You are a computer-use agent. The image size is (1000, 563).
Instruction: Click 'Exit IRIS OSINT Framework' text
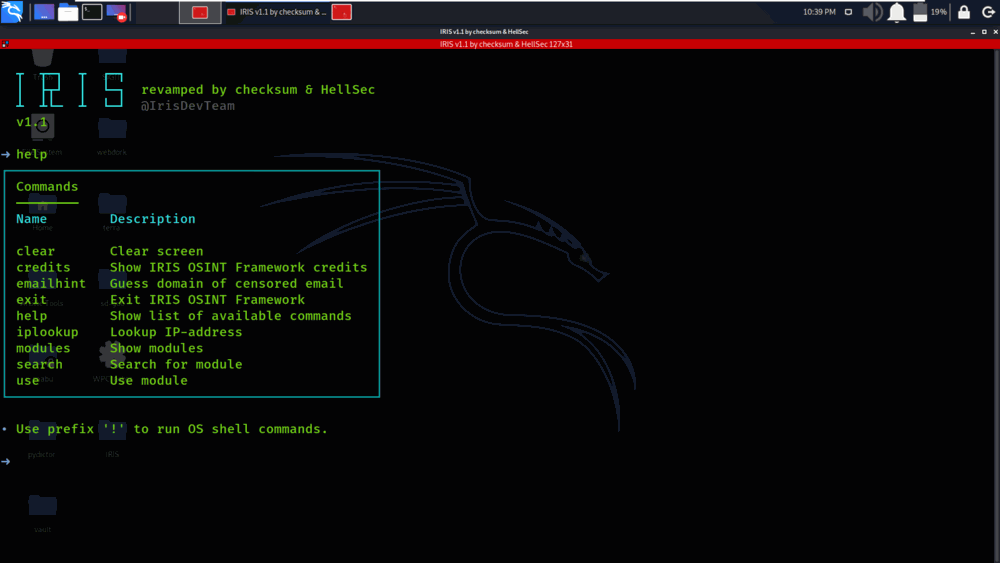(207, 300)
